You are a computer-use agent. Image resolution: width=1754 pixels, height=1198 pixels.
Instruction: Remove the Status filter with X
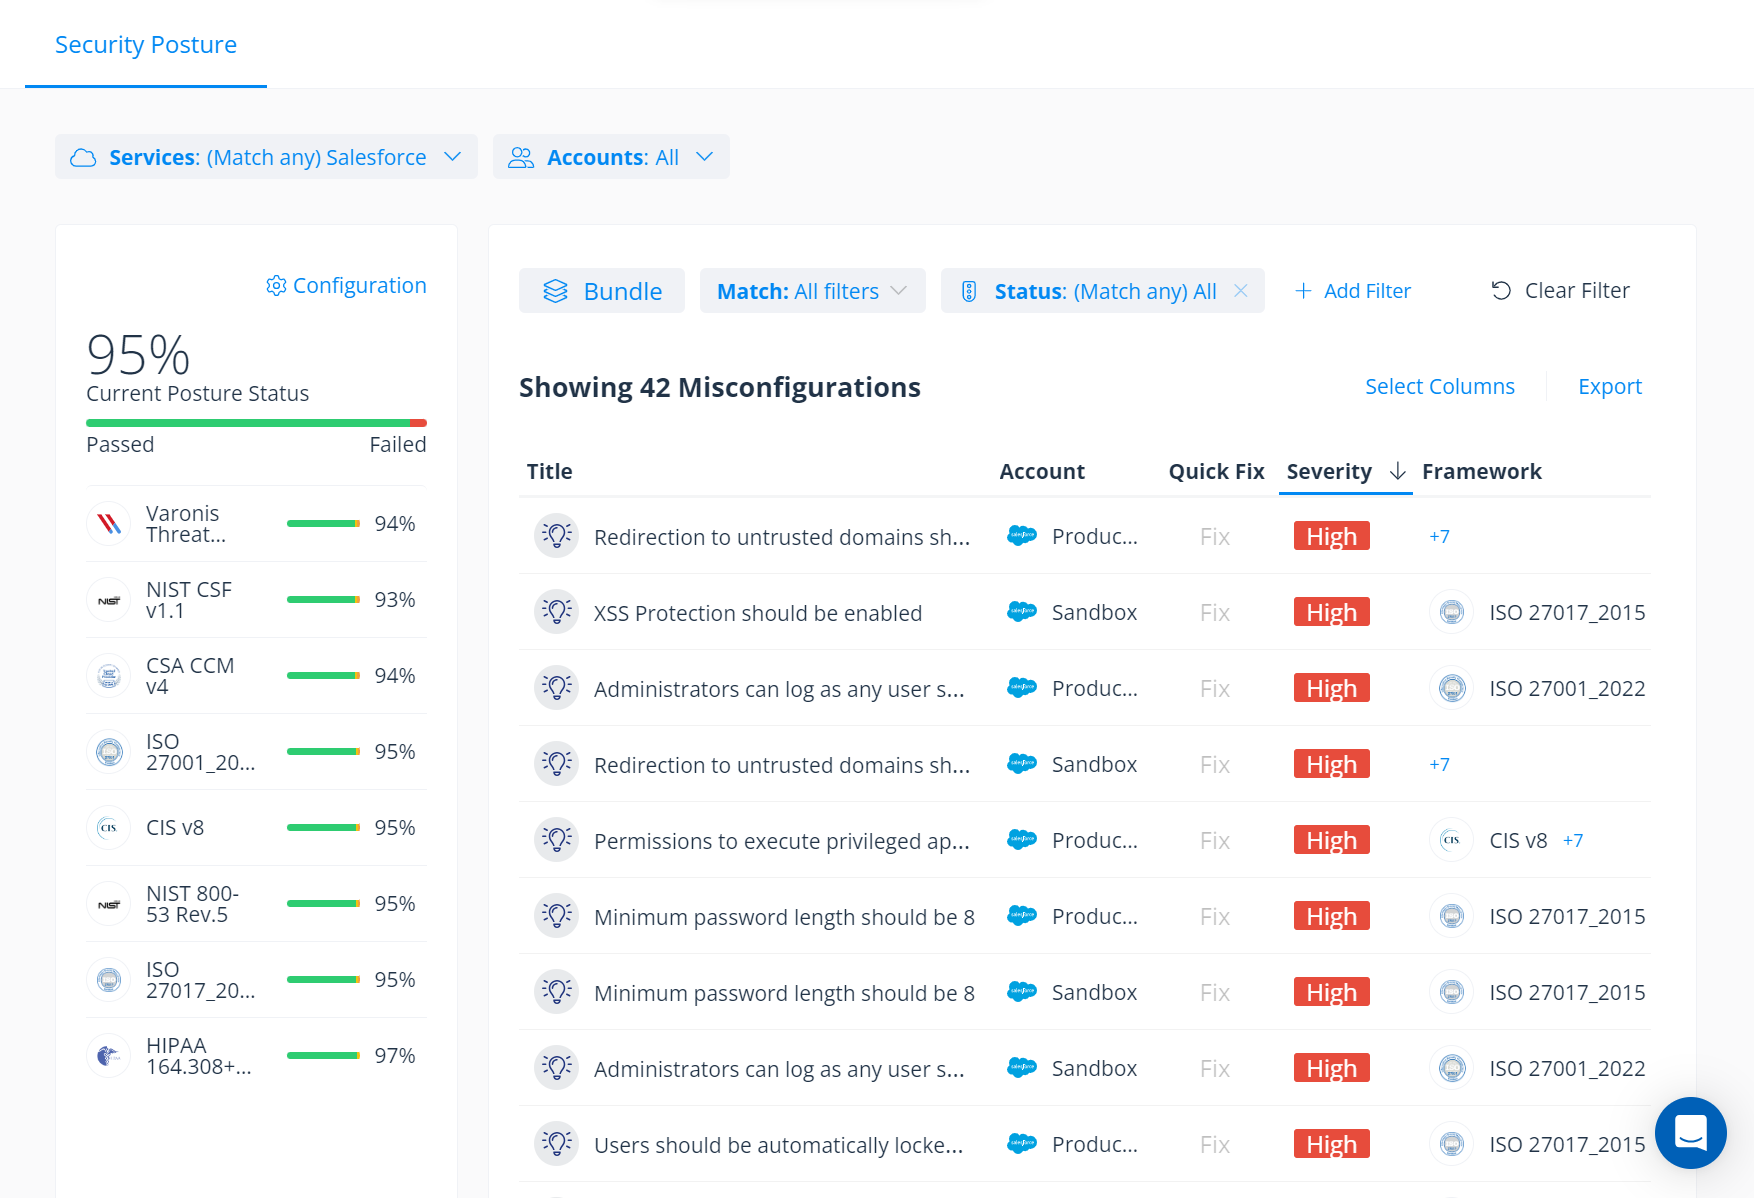[x=1241, y=290]
